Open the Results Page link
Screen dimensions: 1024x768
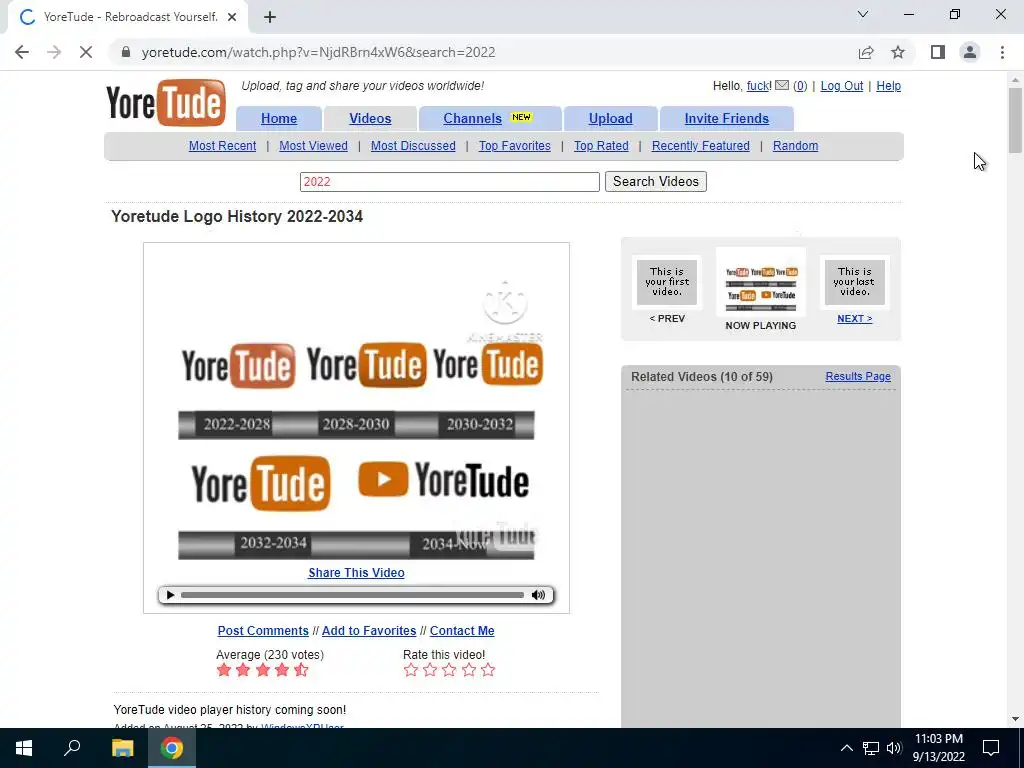858,376
